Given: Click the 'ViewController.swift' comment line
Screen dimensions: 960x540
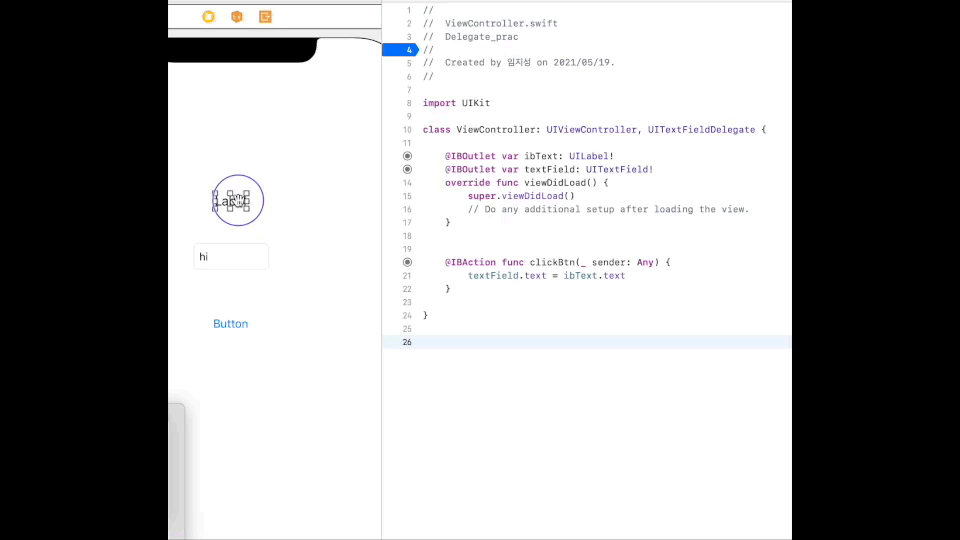Looking at the screenshot, I should tap(490, 23).
